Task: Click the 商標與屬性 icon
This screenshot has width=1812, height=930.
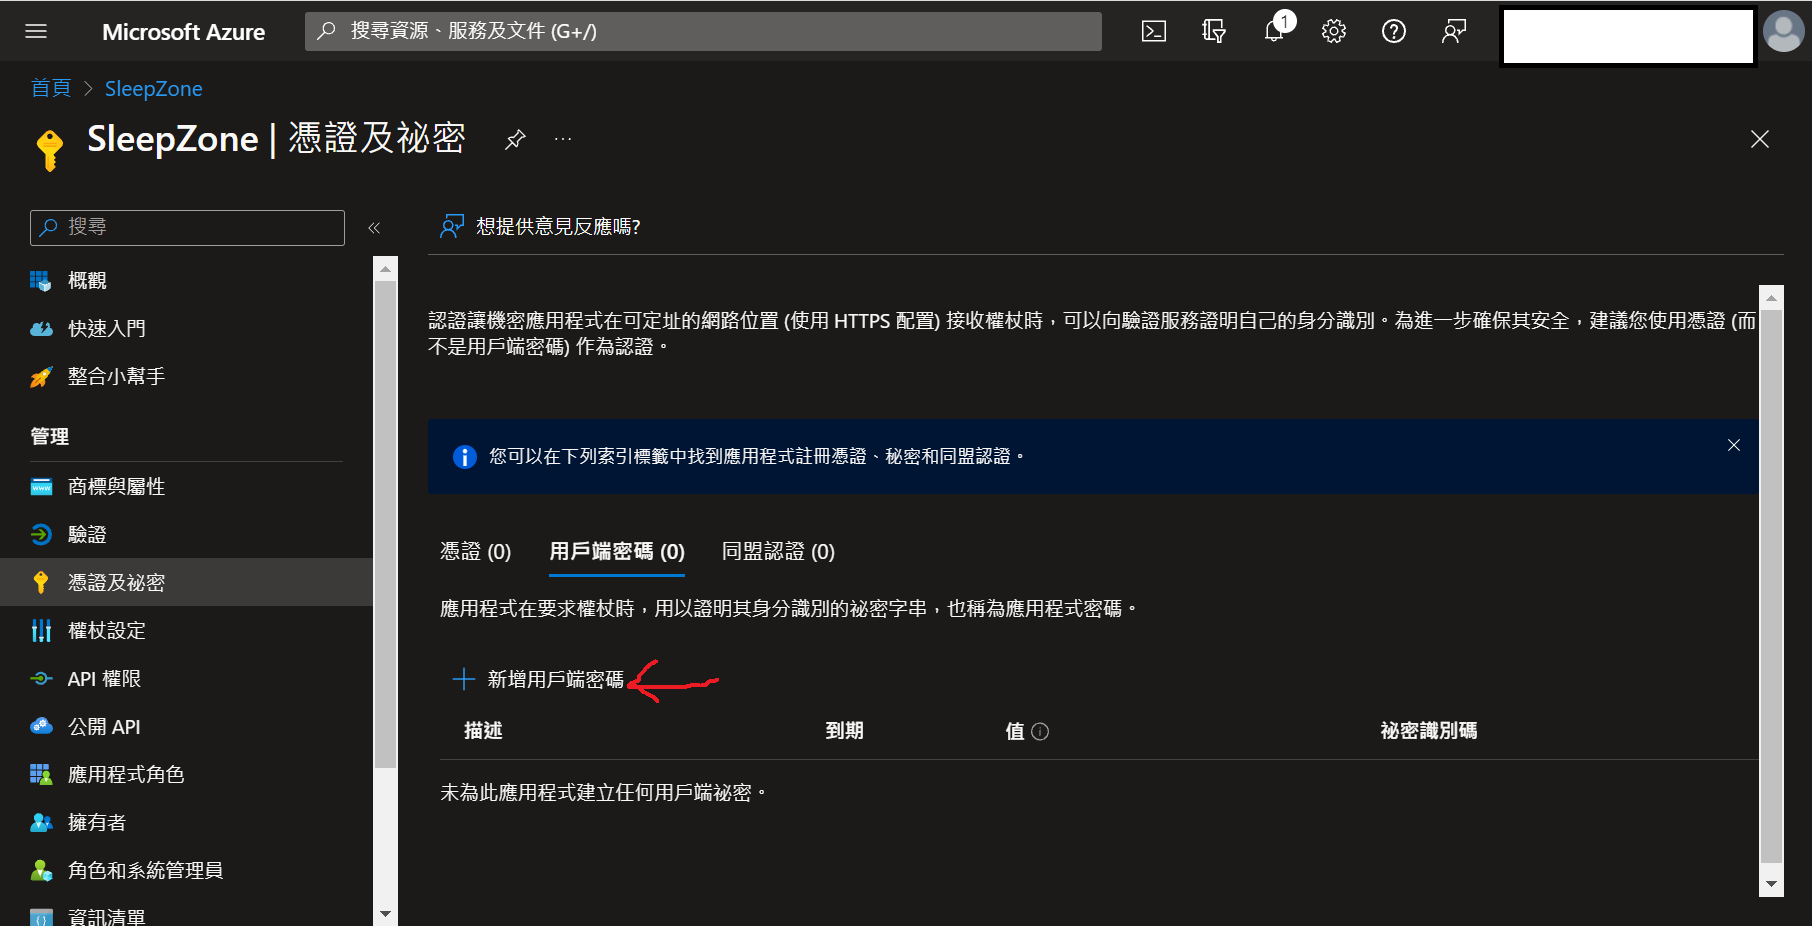Action: coord(41,487)
